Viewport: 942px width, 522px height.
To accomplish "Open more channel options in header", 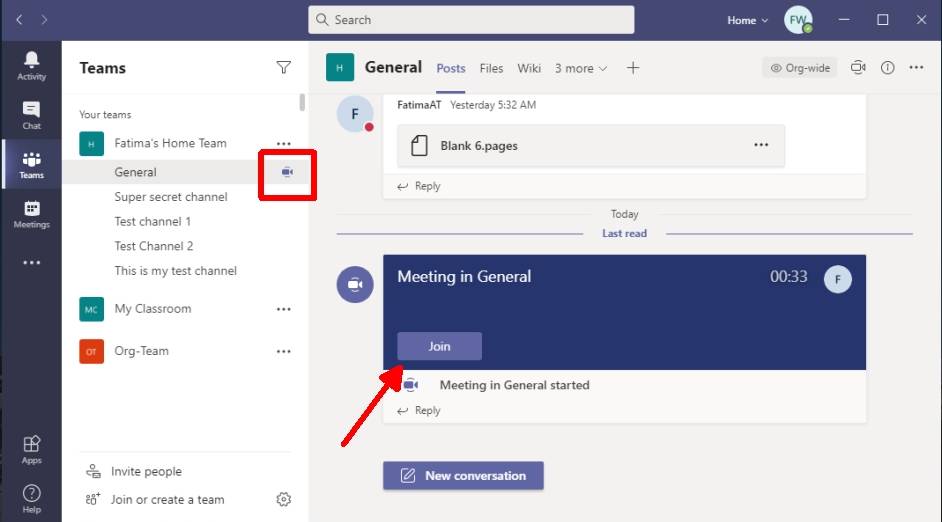I will click(x=916, y=67).
